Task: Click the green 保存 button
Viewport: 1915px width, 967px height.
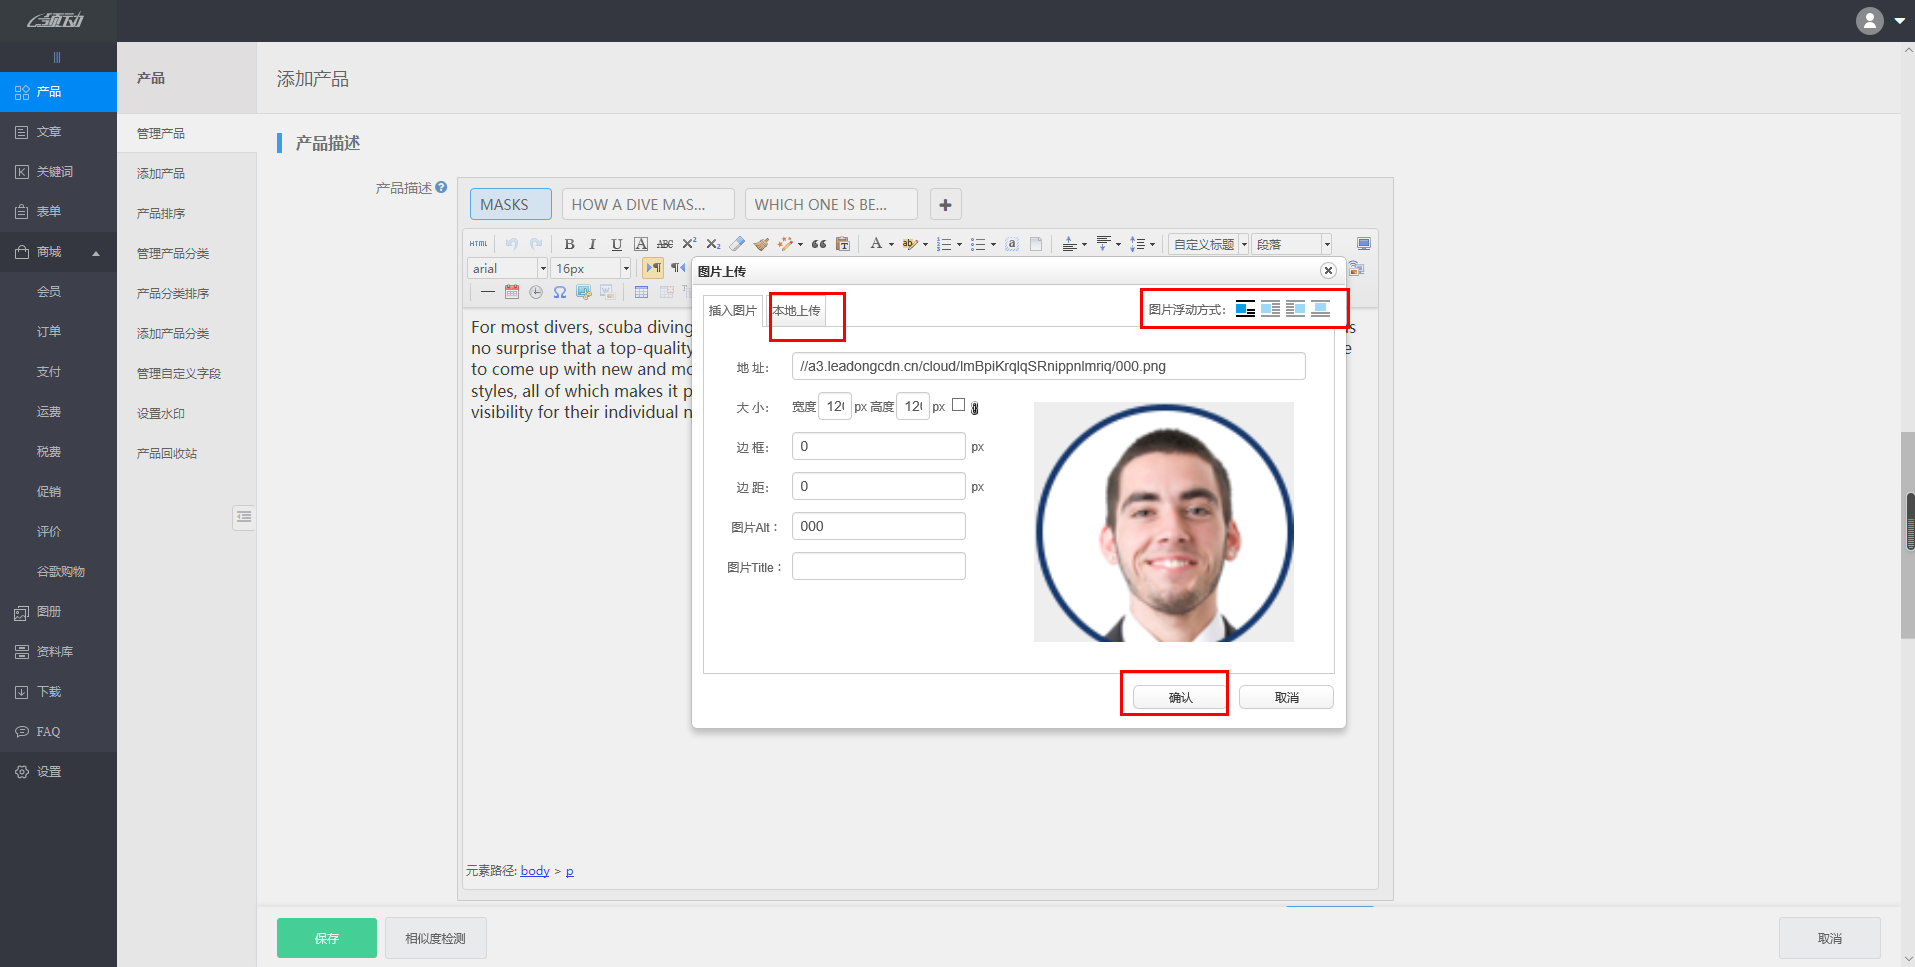Action: pyautogui.click(x=326, y=938)
